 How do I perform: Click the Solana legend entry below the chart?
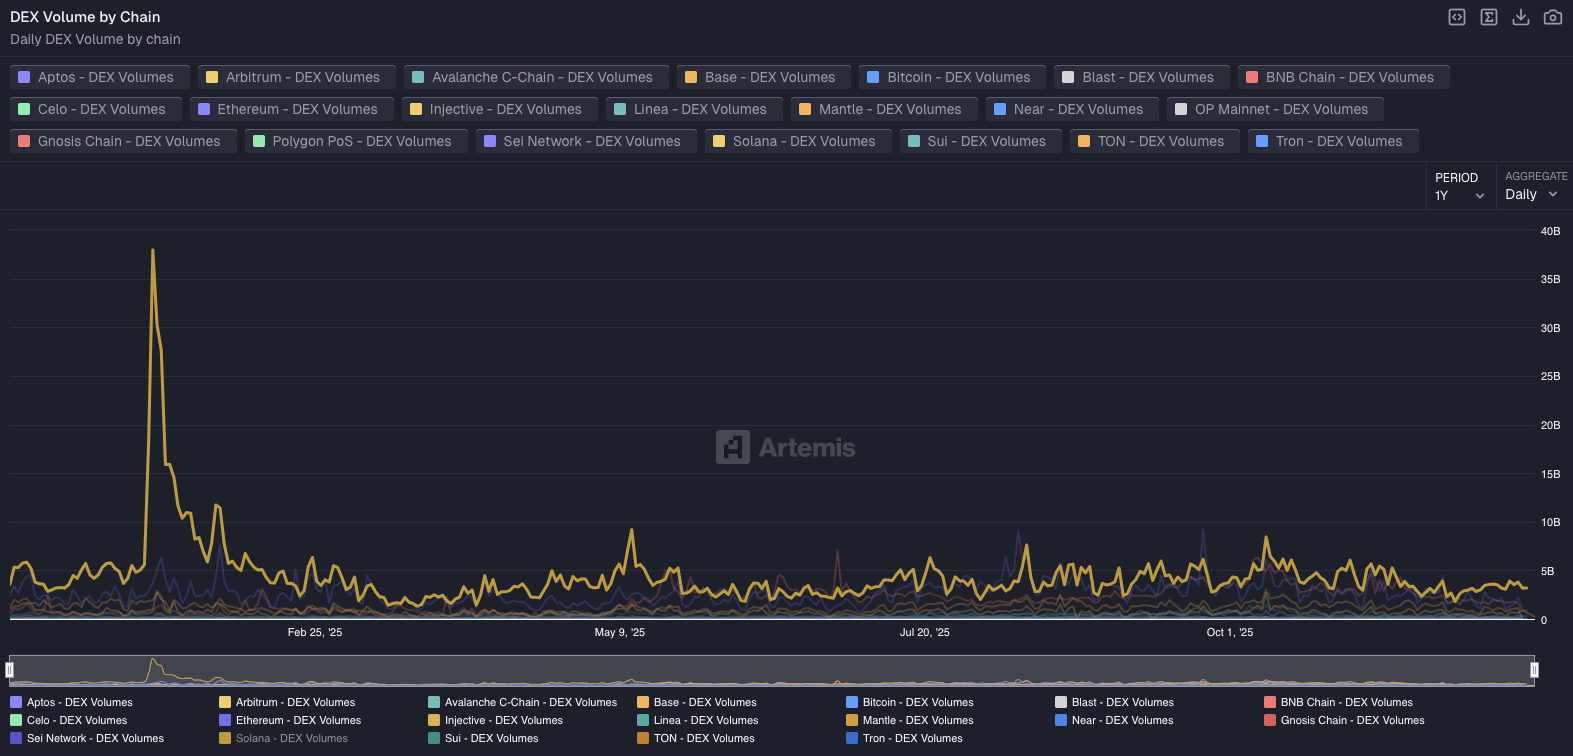(284, 738)
